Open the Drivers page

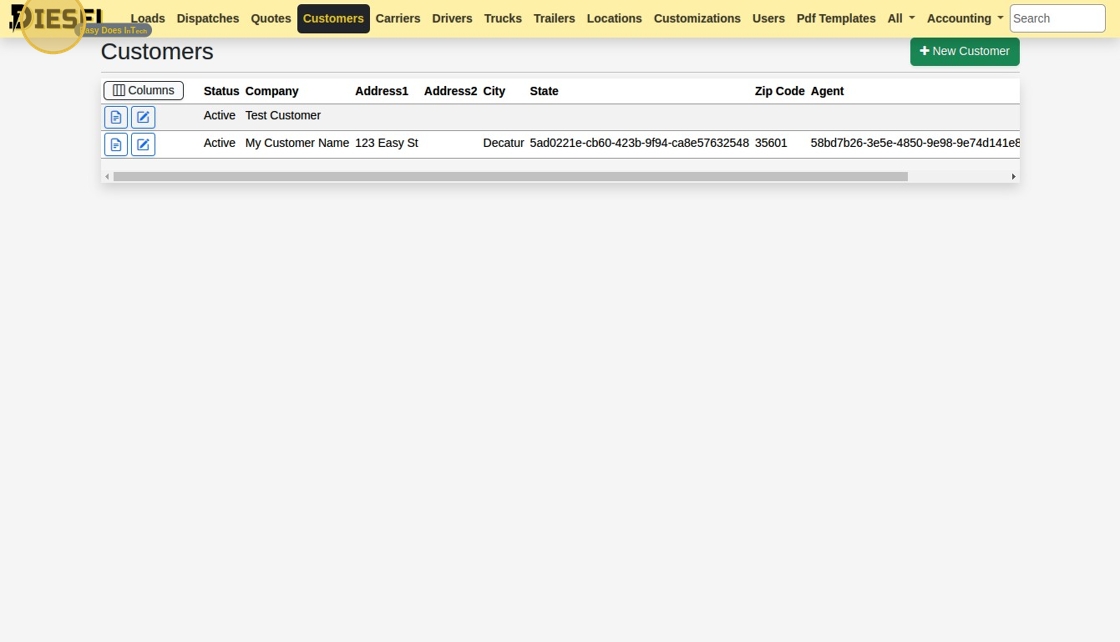452,19
